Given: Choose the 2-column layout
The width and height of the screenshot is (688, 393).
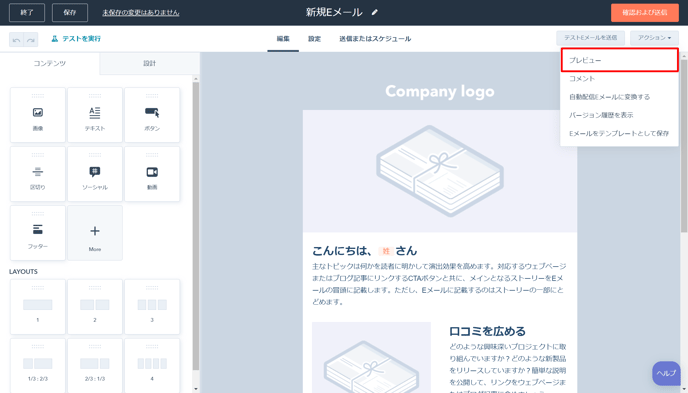Looking at the screenshot, I should (x=95, y=307).
